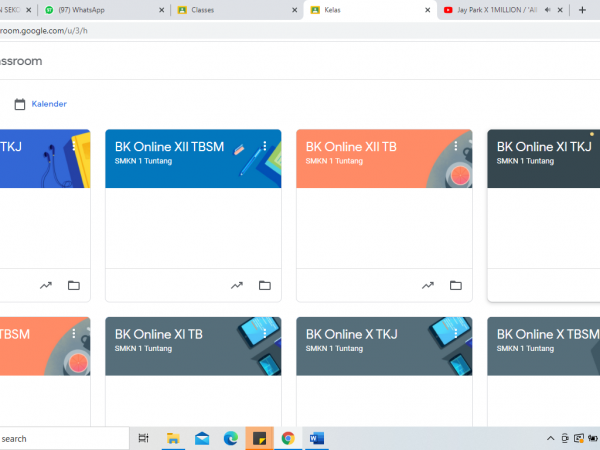Open the BK Online XI TB class
The width and height of the screenshot is (600, 450).
point(159,335)
